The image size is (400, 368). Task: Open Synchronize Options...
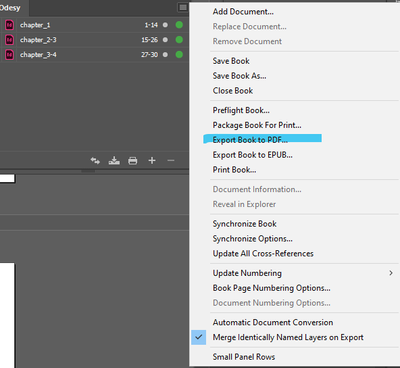[253, 239]
